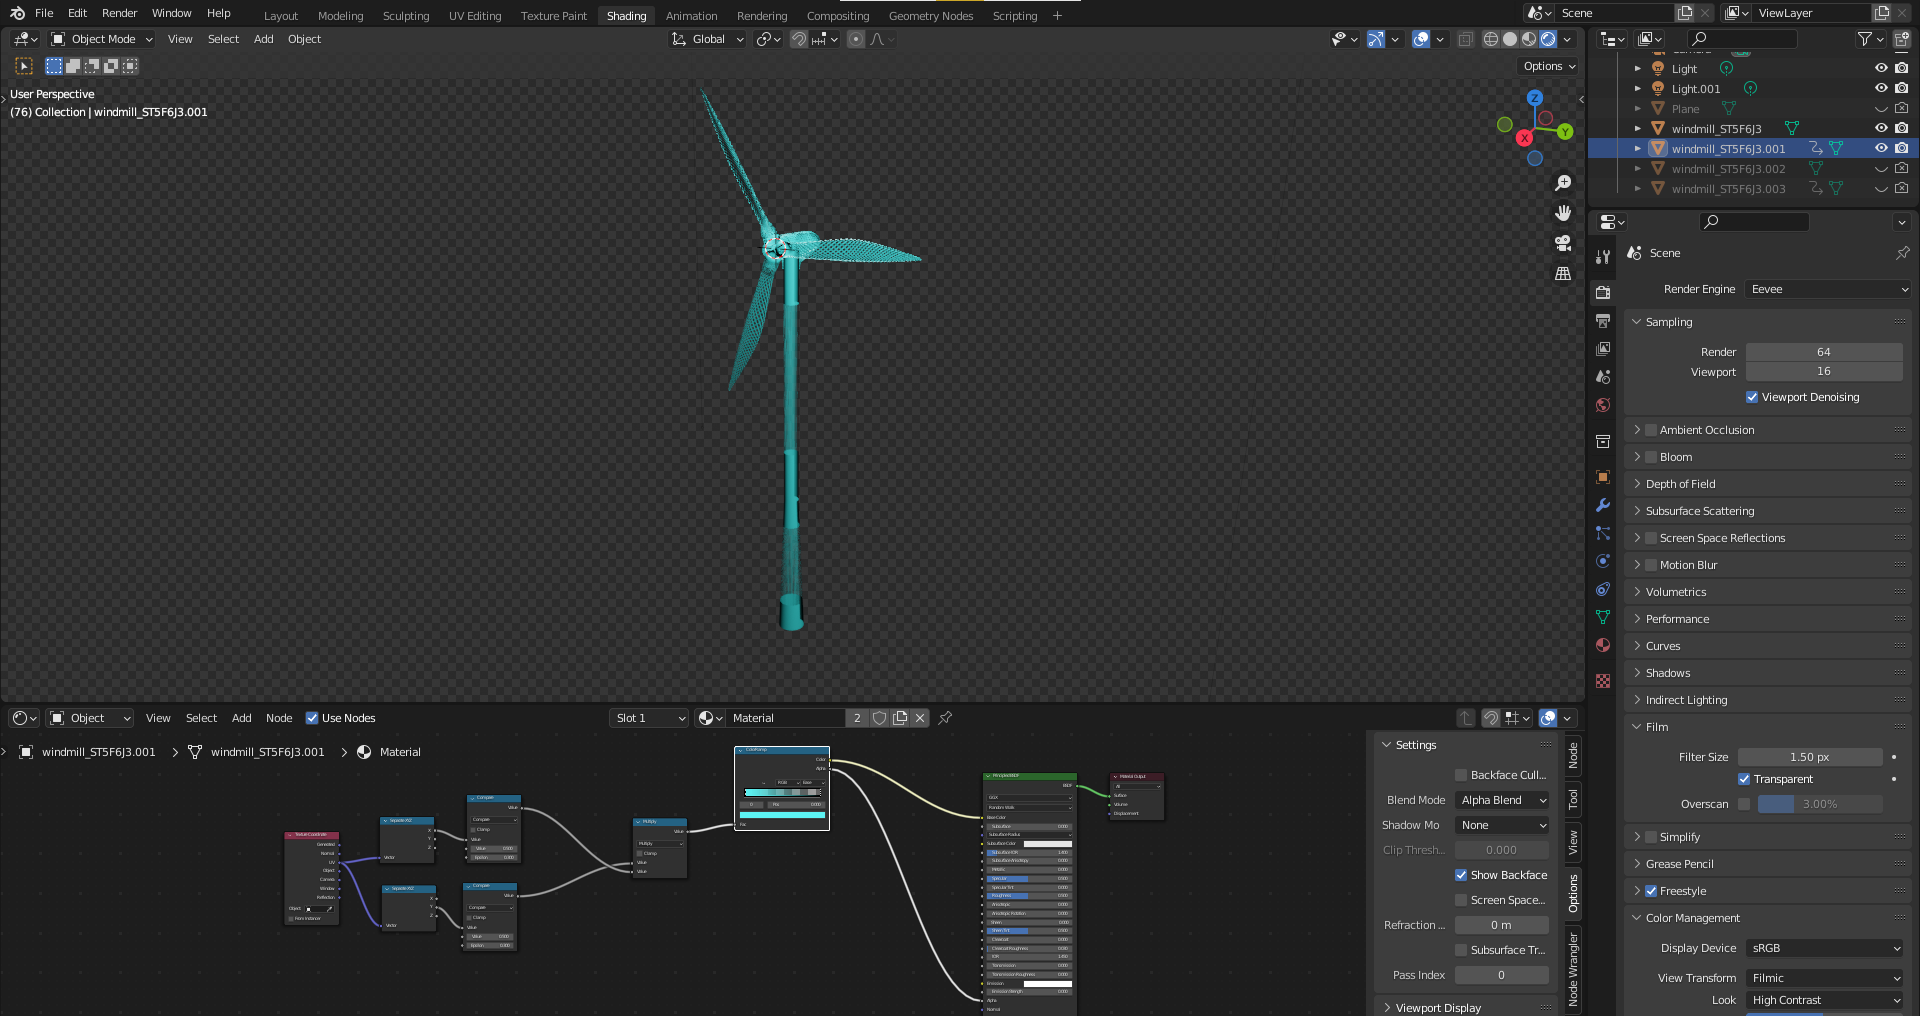Open the Blend Mode dropdown
Screen dimensions: 1920x1016
tap(1502, 800)
